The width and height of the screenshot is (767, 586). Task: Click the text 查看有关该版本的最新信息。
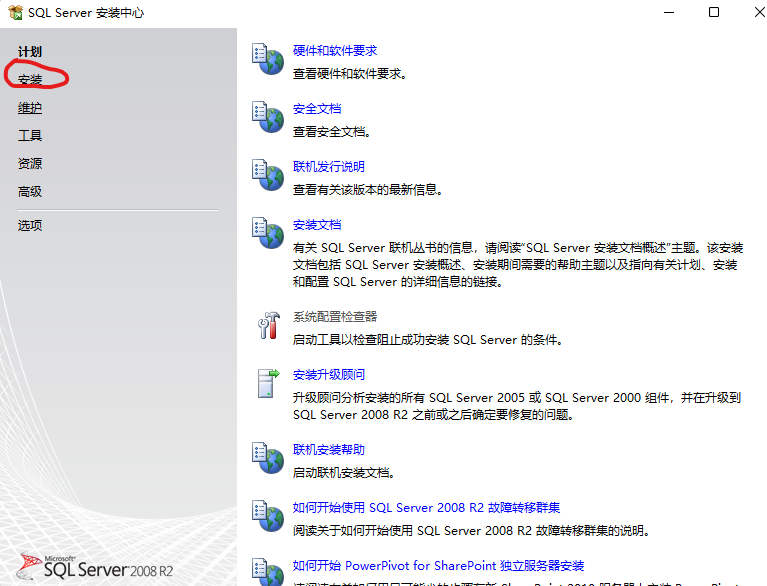tap(368, 190)
